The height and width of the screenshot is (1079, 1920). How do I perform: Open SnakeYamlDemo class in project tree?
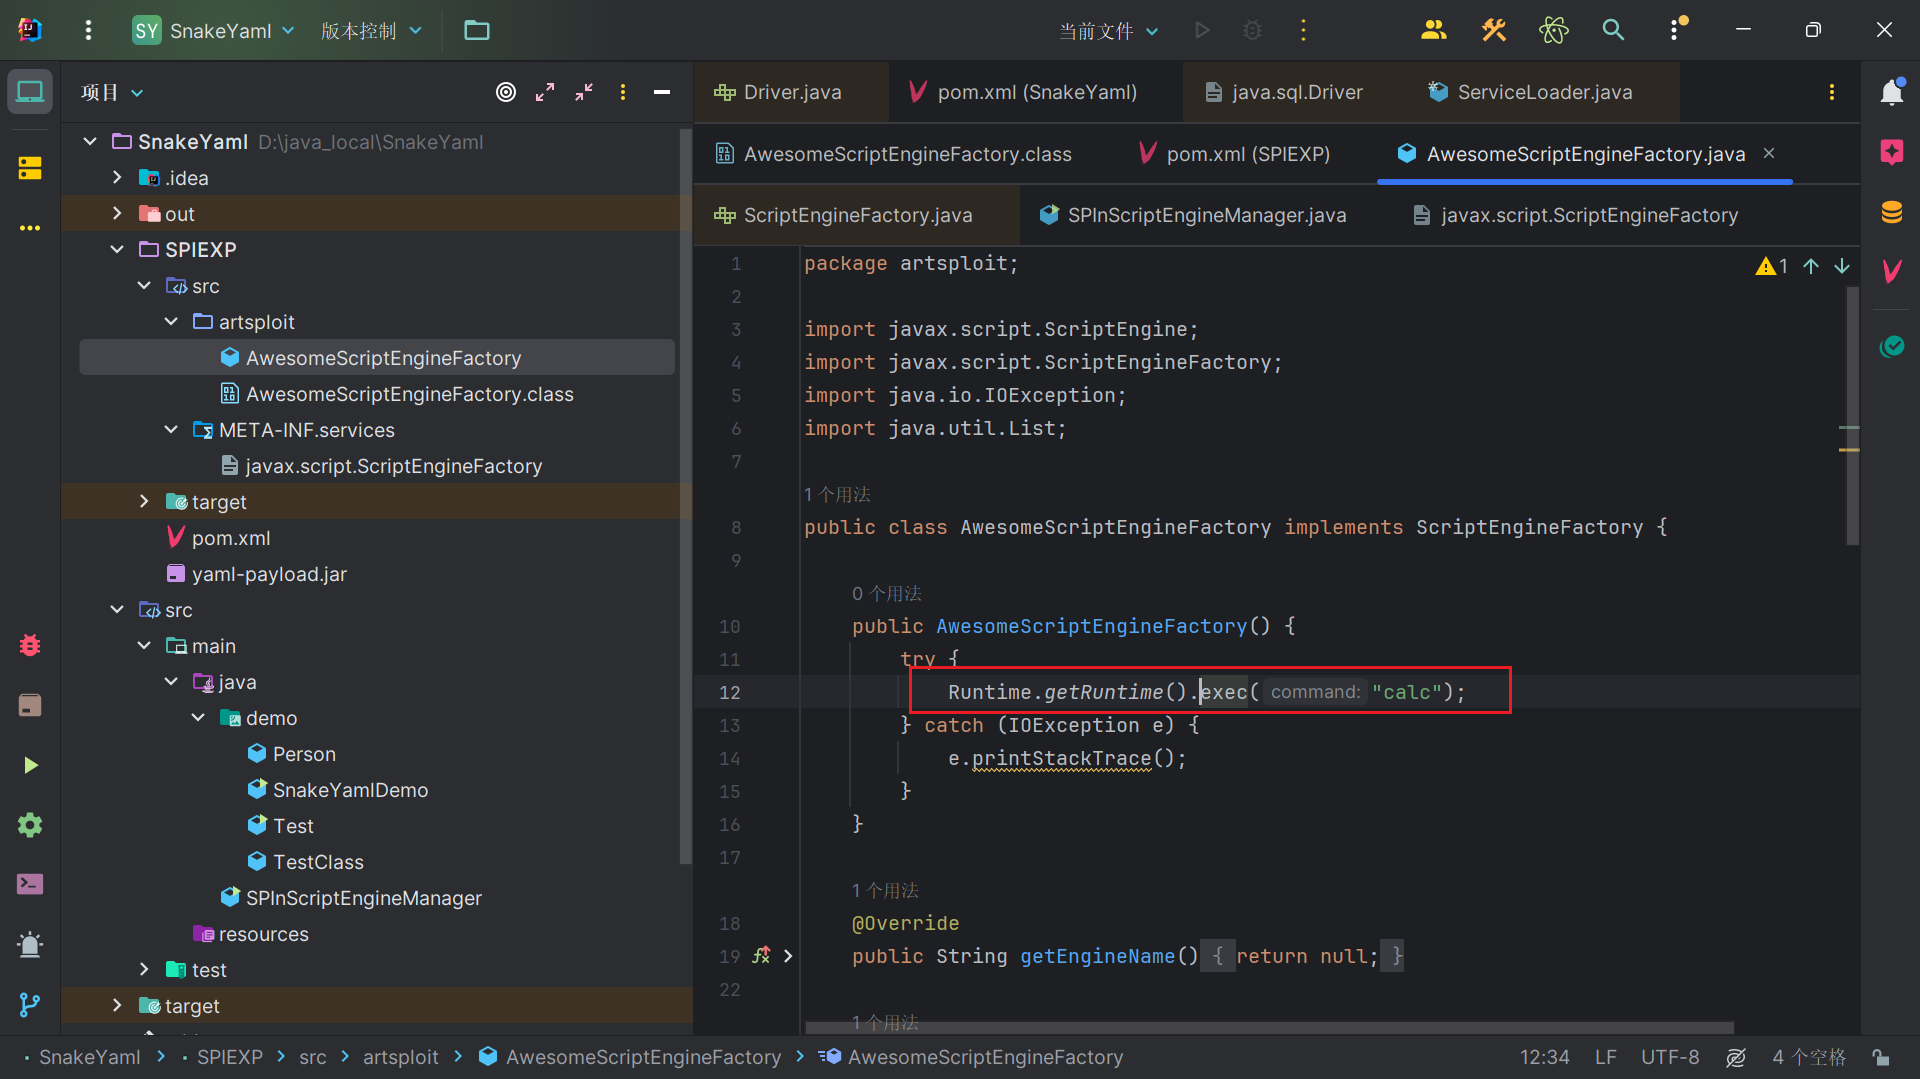(x=350, y=789)
